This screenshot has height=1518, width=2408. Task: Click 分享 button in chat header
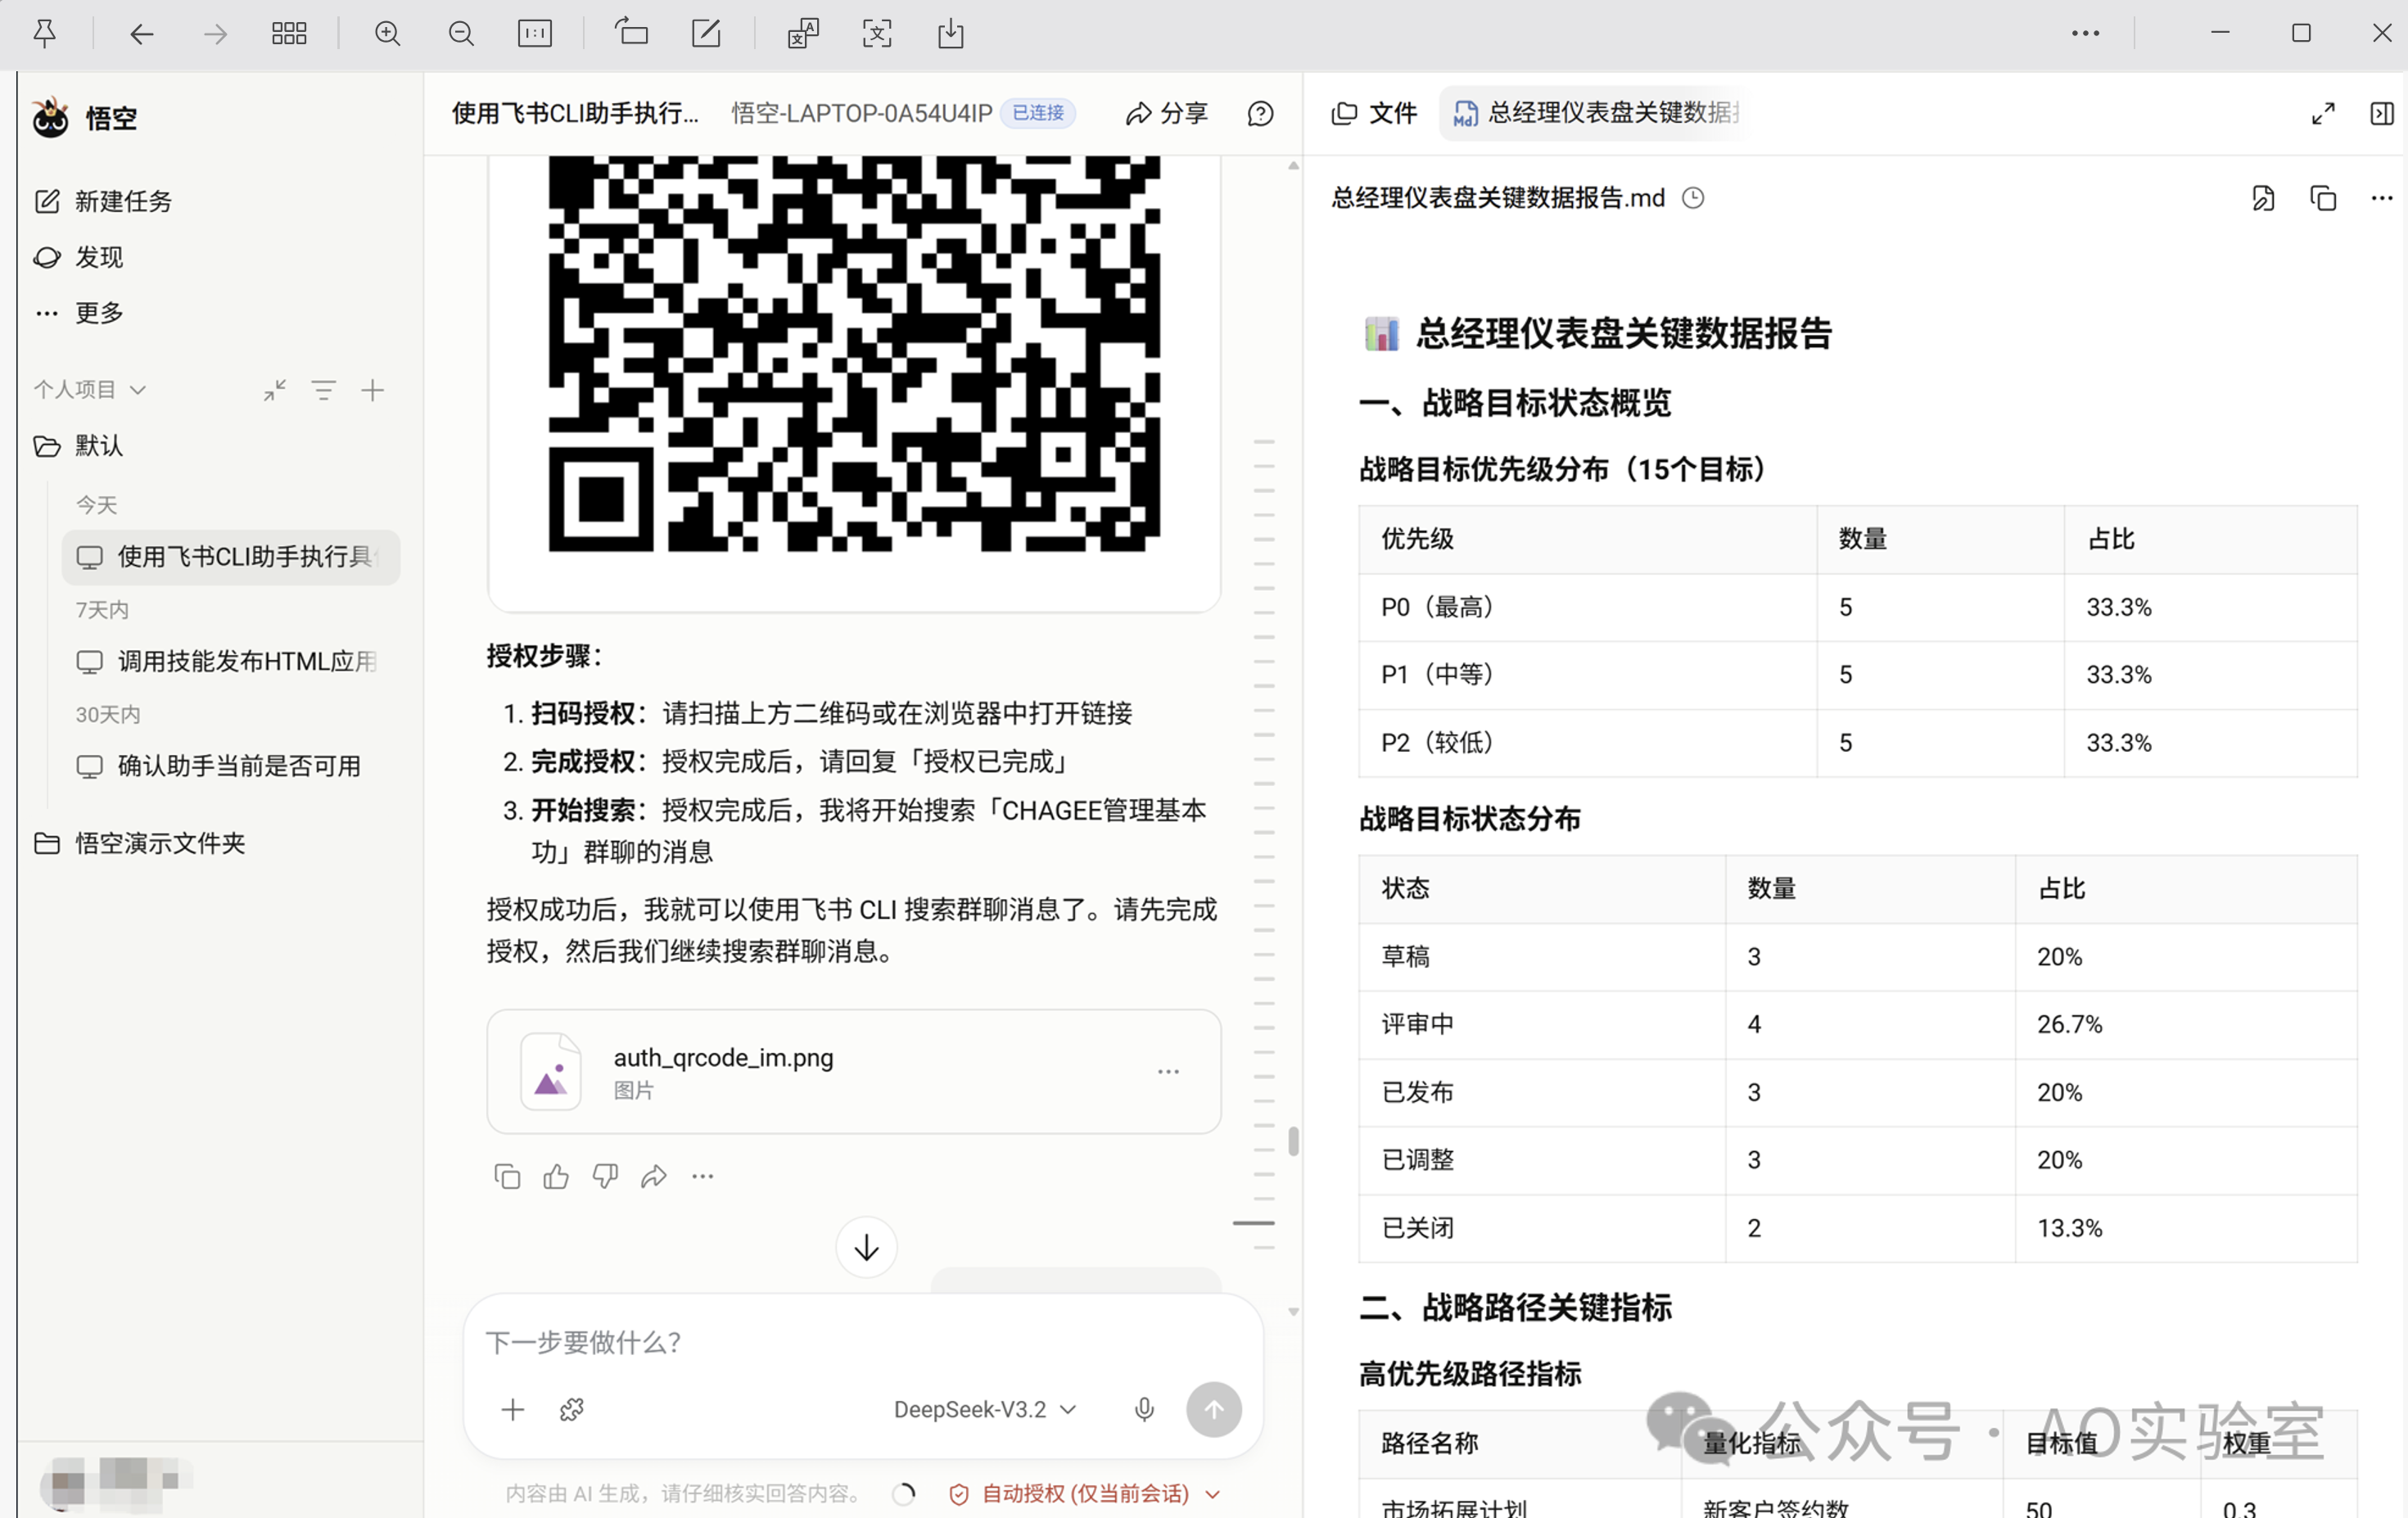pyautogui.click(x=1167, y=113)
